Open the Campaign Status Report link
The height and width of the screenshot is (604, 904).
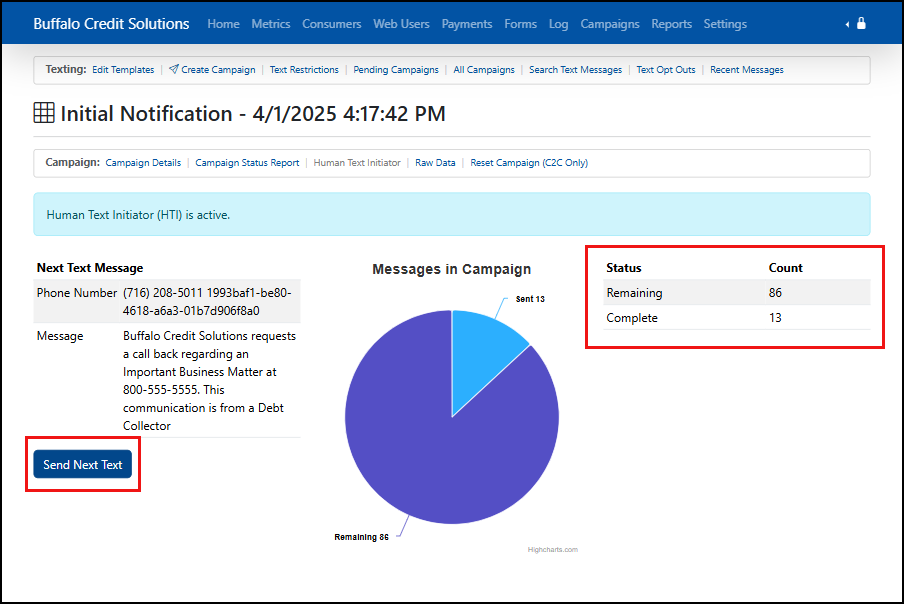247,163
